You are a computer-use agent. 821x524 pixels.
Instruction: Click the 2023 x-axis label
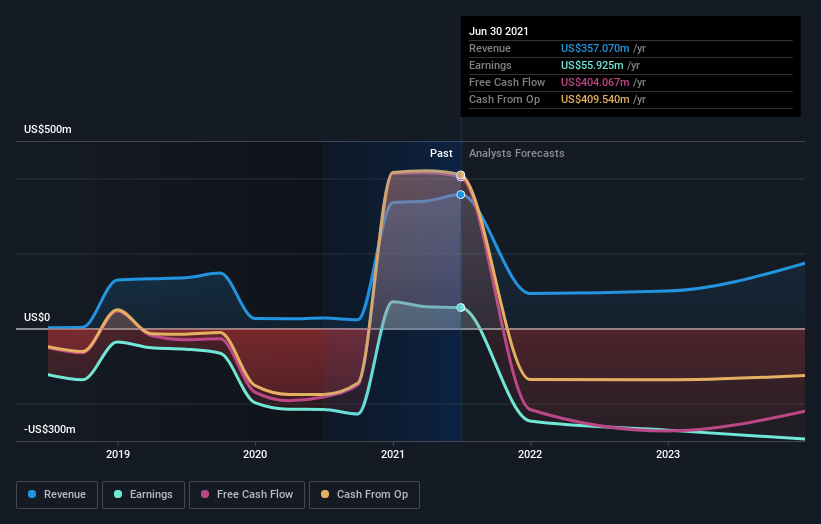point(668,454)
